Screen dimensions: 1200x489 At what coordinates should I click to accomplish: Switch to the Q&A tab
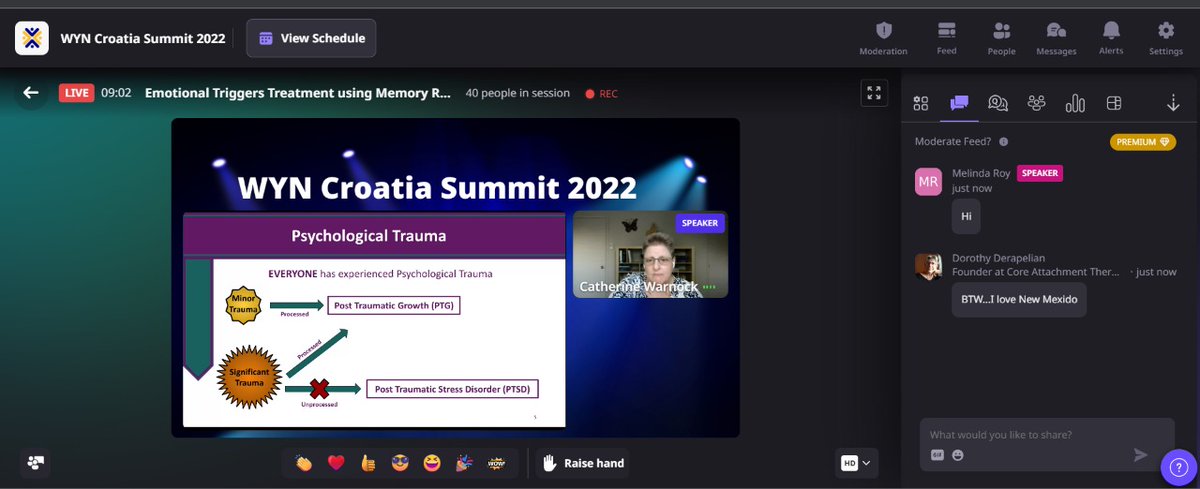[x=997, y=103]
